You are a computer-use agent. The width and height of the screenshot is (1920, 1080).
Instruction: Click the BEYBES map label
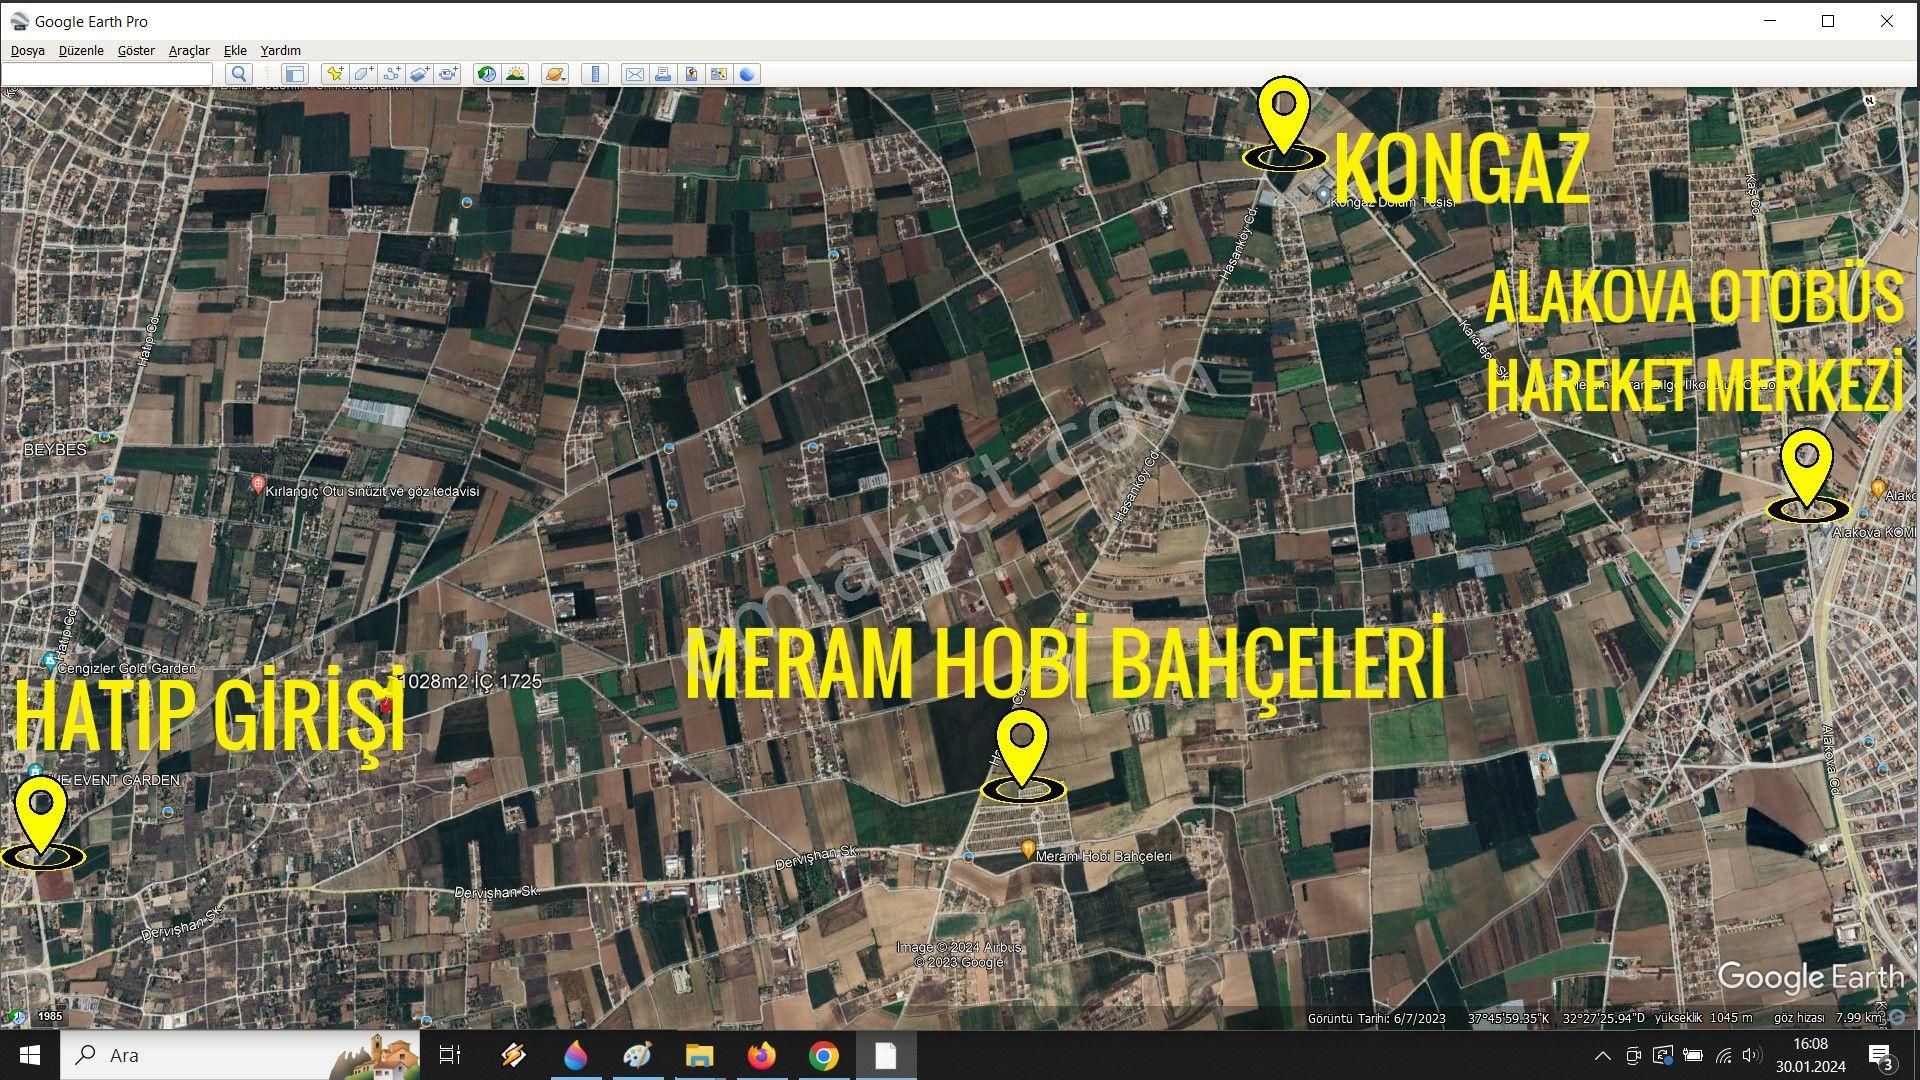(x=55, y=450)
